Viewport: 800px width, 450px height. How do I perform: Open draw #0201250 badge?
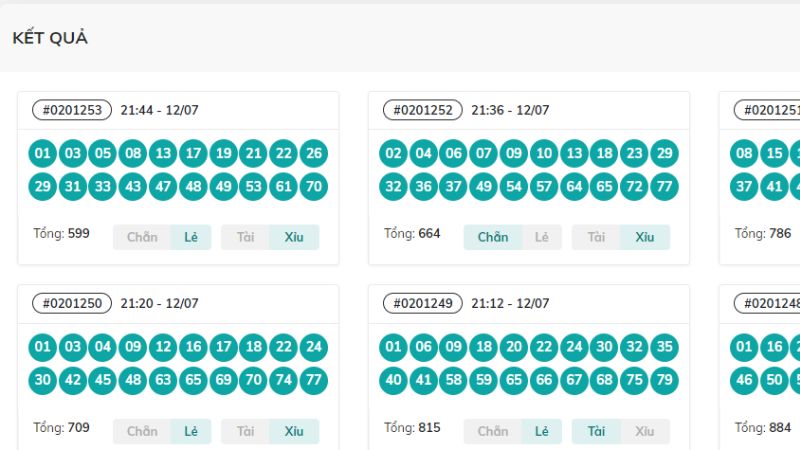pos(72,303)
